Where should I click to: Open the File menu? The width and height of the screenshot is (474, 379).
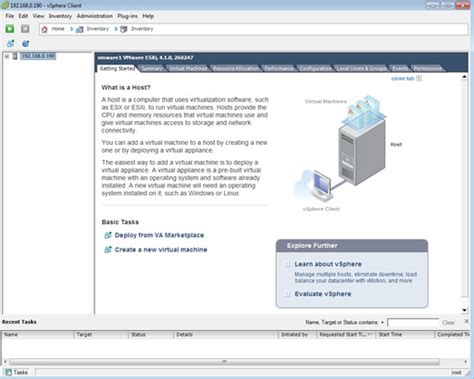click(9, 16)
